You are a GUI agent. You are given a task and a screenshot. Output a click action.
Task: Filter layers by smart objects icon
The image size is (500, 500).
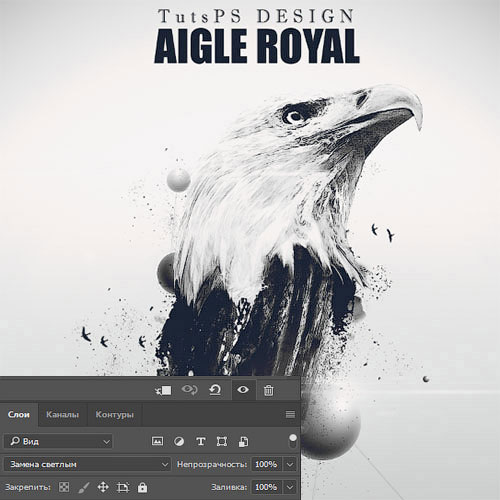point(243,442)
